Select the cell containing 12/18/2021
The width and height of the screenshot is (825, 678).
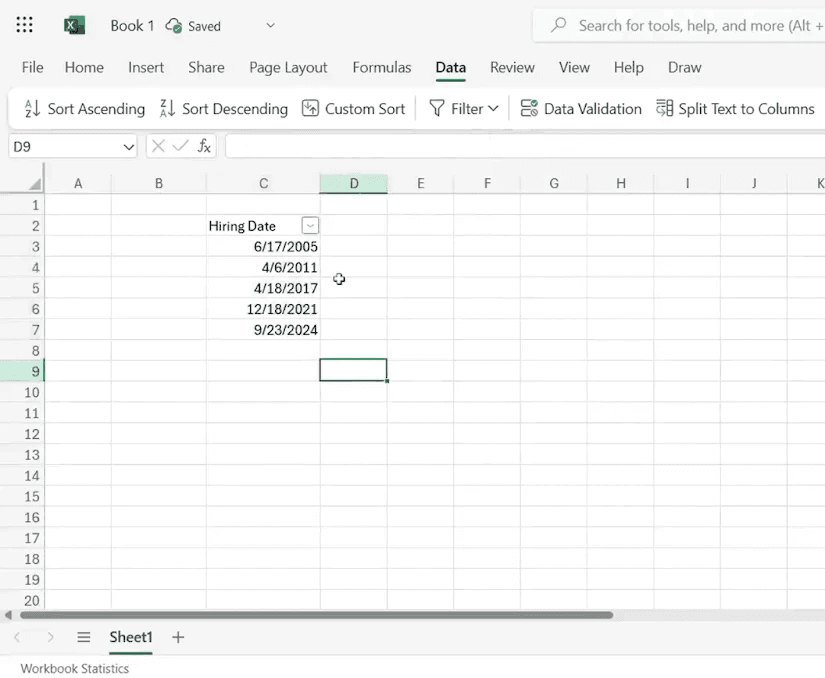[x=263, y=309]
